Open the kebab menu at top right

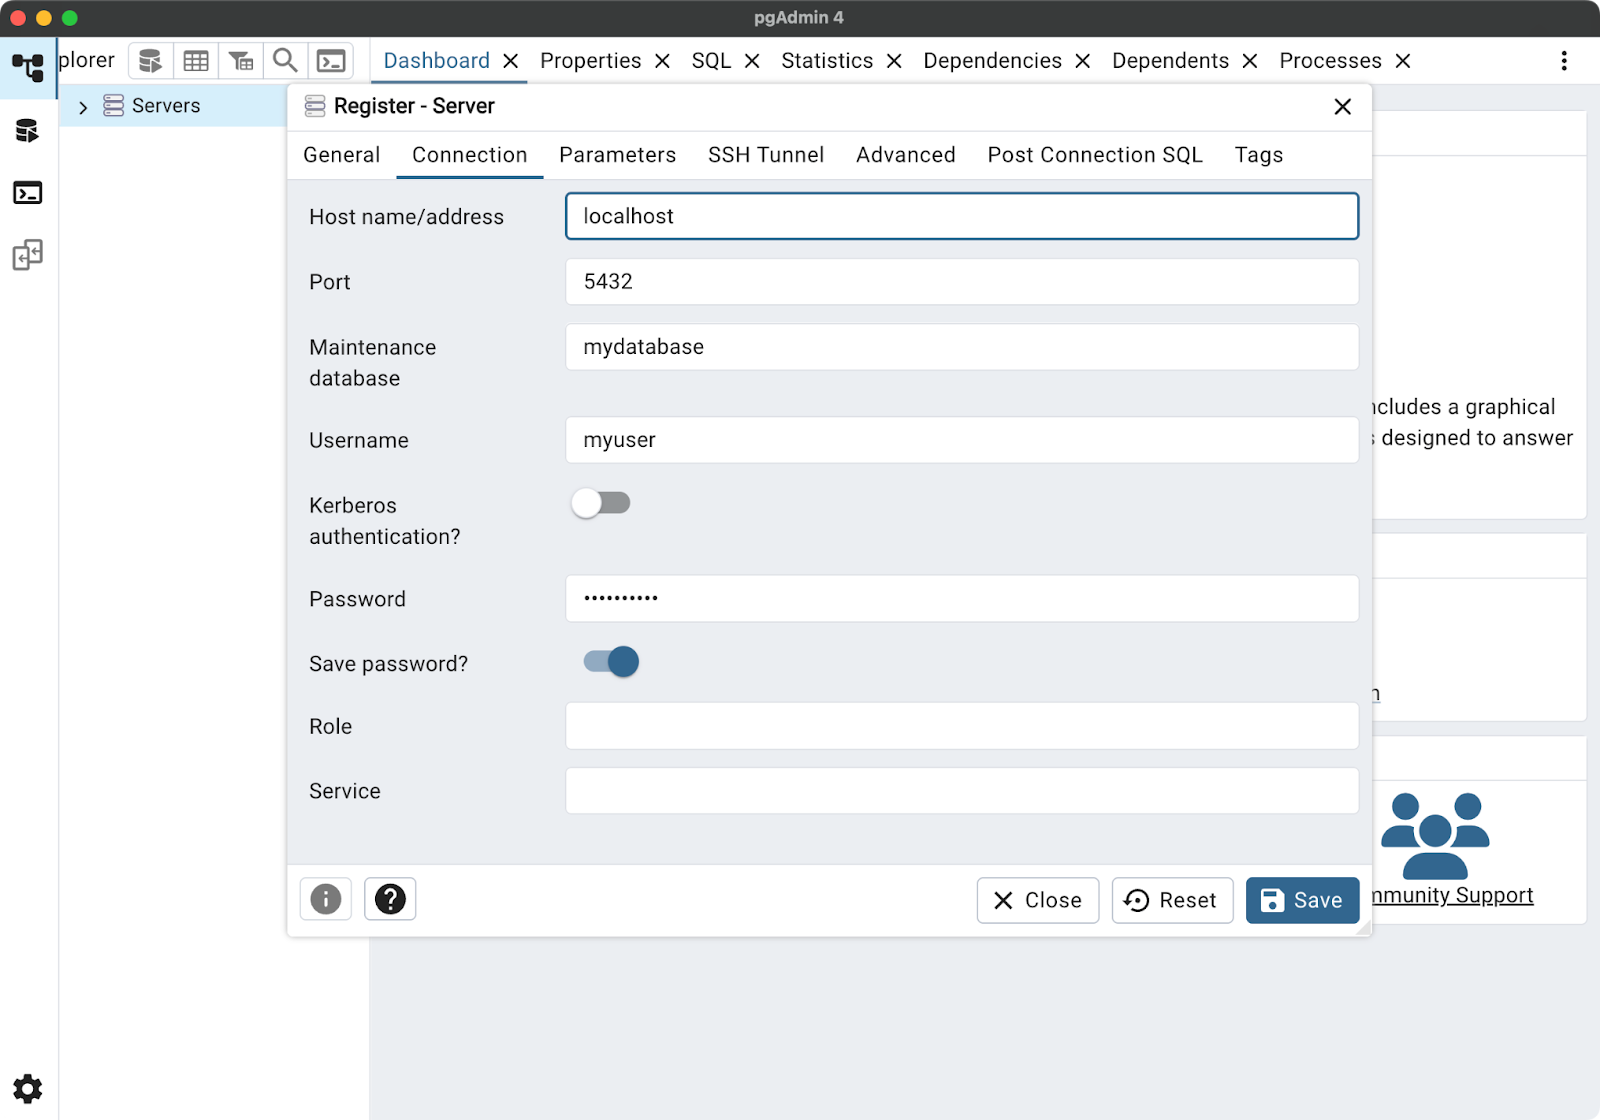(1564, 61)
